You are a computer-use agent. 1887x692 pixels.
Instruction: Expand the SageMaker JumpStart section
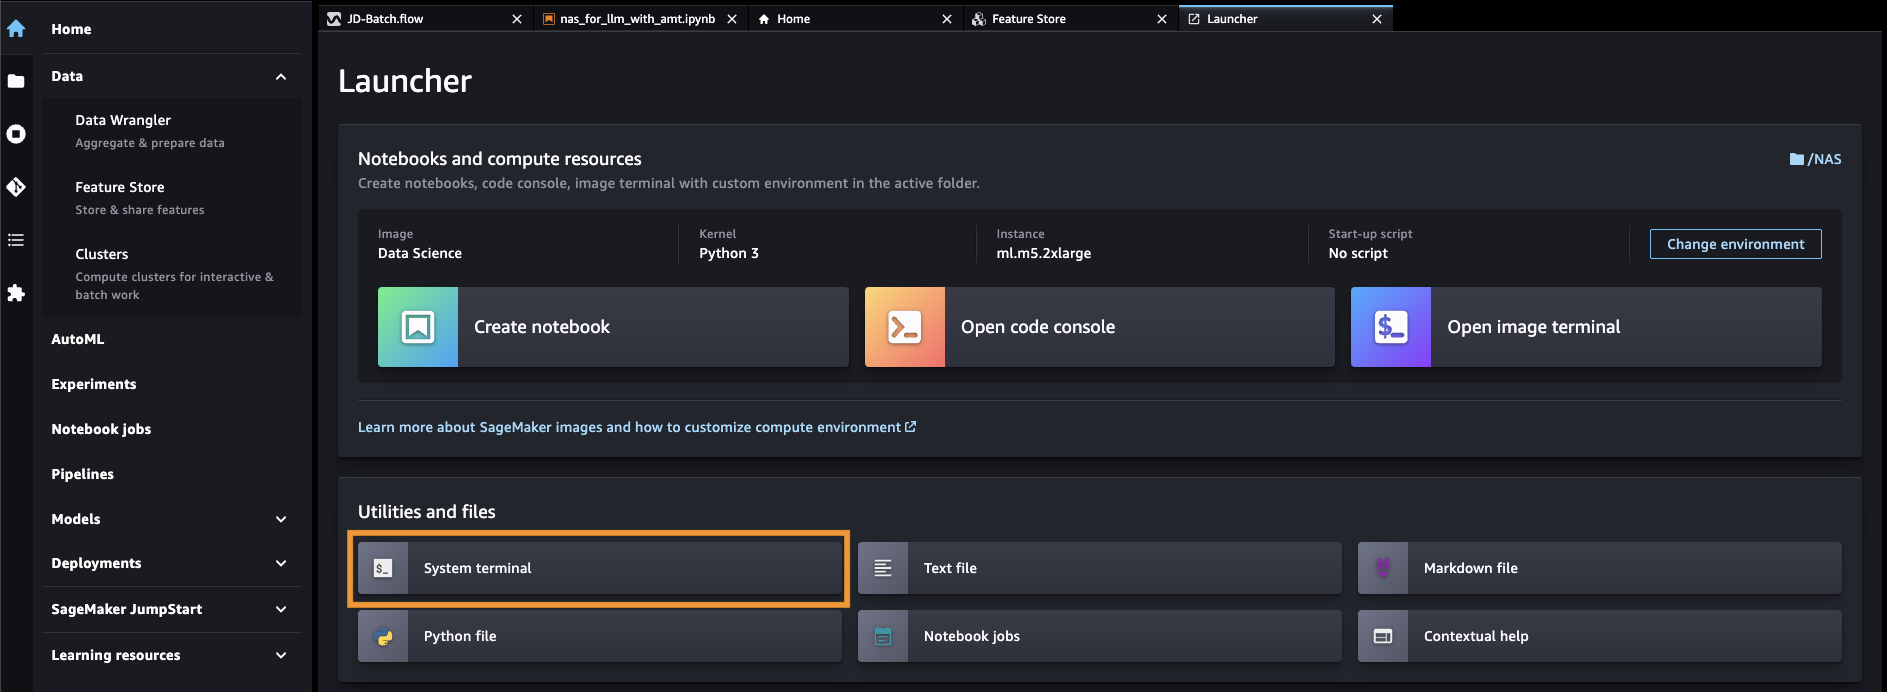tap(281, 609)
